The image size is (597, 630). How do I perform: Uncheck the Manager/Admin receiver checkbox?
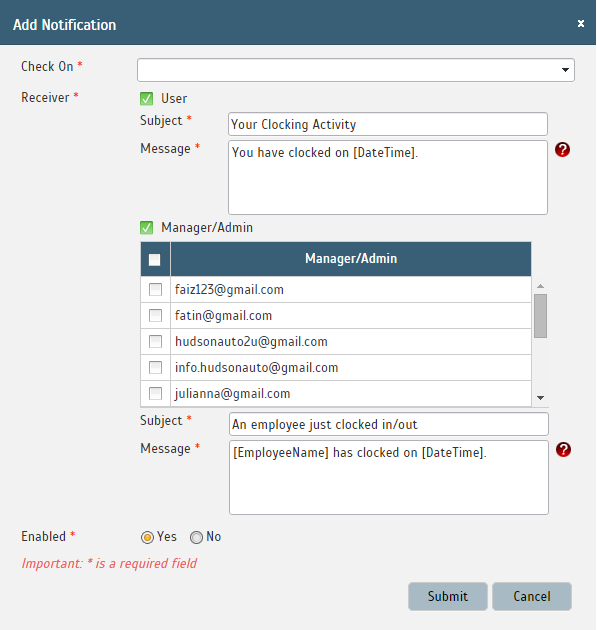147,228
